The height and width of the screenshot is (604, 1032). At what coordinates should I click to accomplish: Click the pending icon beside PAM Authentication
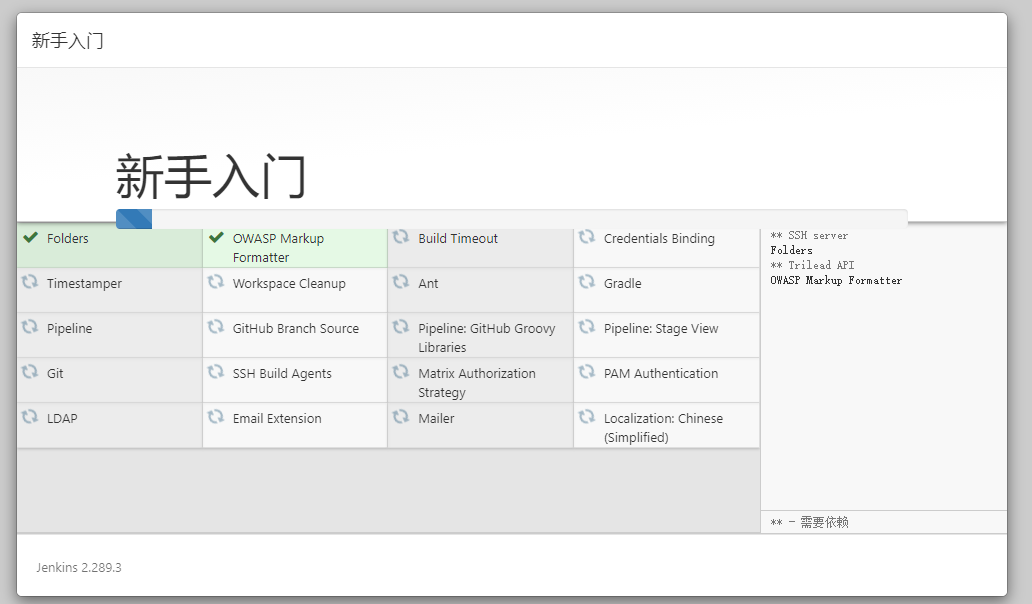586,372
